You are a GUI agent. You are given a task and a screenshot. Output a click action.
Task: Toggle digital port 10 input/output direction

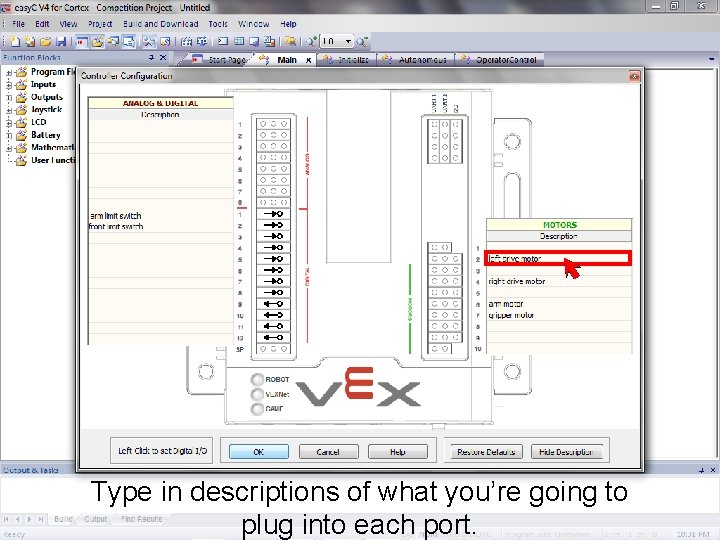[x=273, y=315]
